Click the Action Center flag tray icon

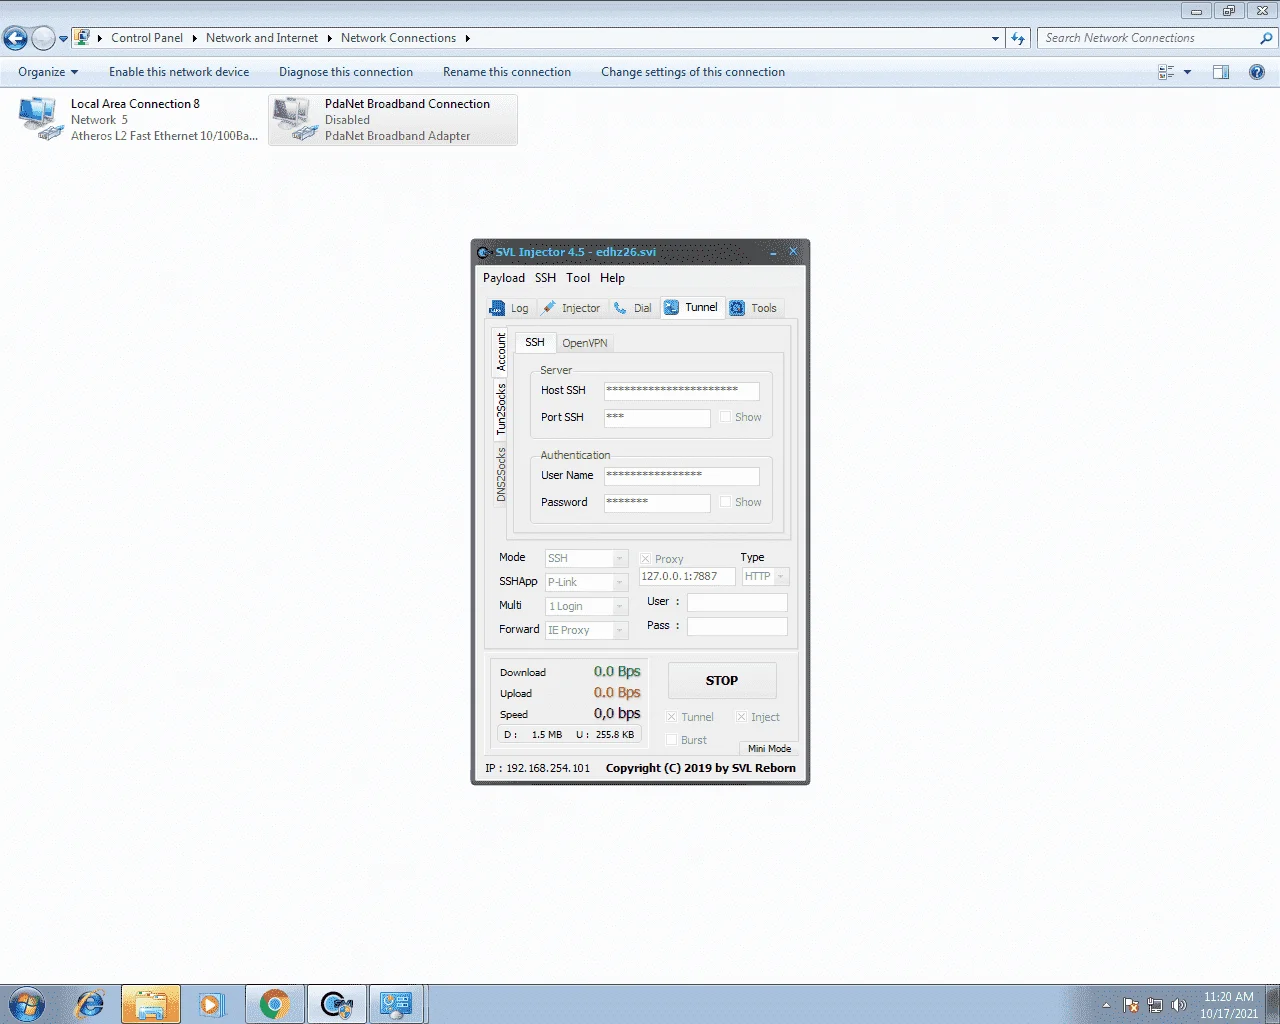(x=1131, y=1005)
